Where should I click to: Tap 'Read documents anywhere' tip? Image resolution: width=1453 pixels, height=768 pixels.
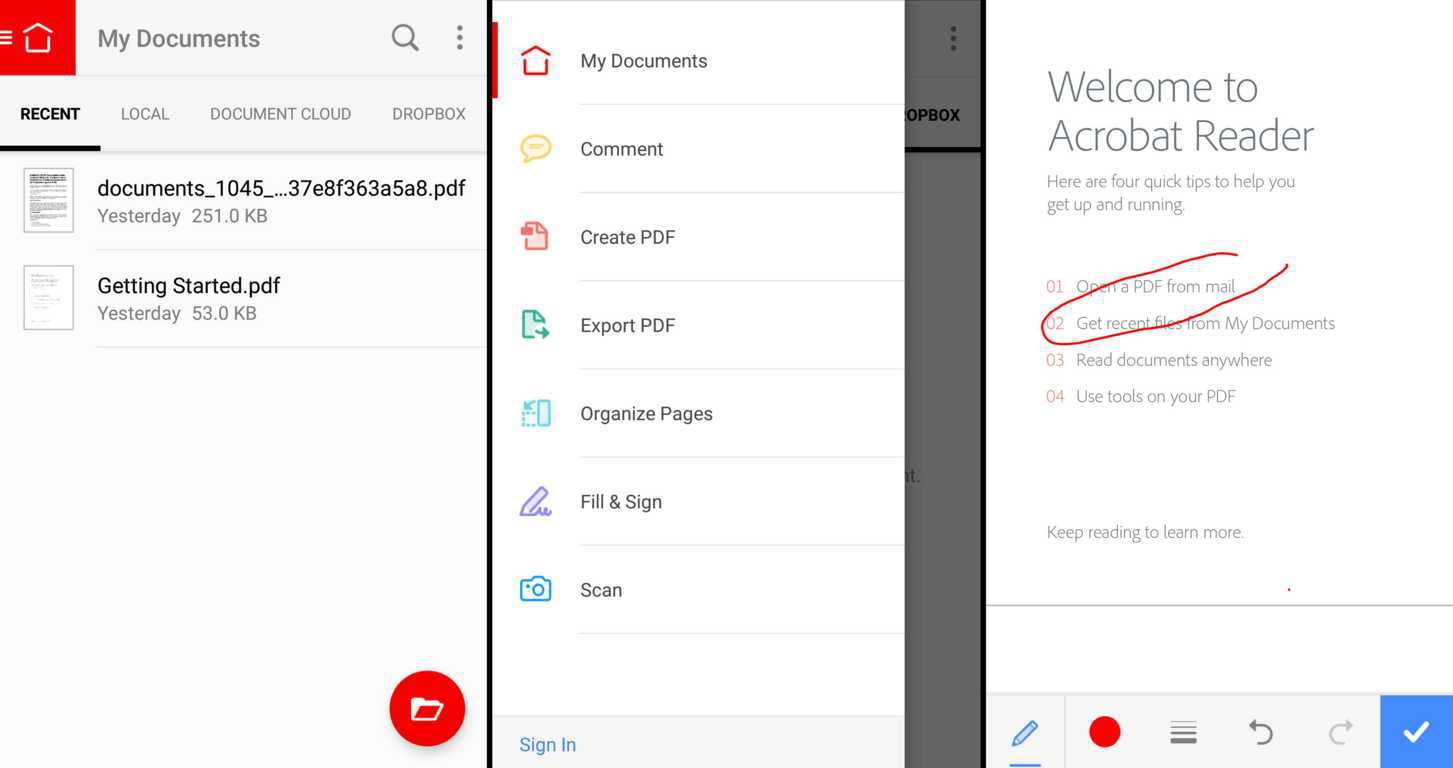(x=1174, y=360)
